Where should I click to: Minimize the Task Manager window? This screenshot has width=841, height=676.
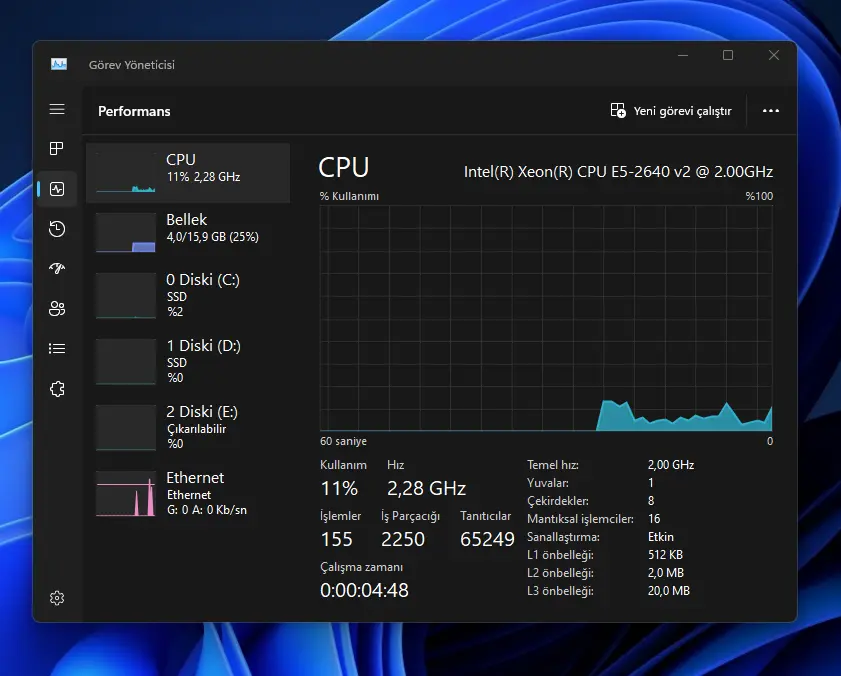point(683,55)
